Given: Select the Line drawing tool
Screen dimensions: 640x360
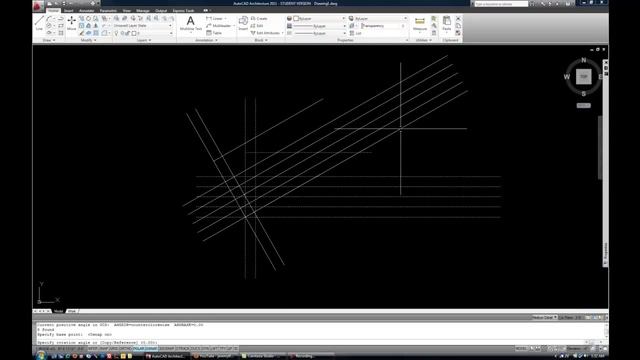Looking at the screenshot, I should click(39, 23).
